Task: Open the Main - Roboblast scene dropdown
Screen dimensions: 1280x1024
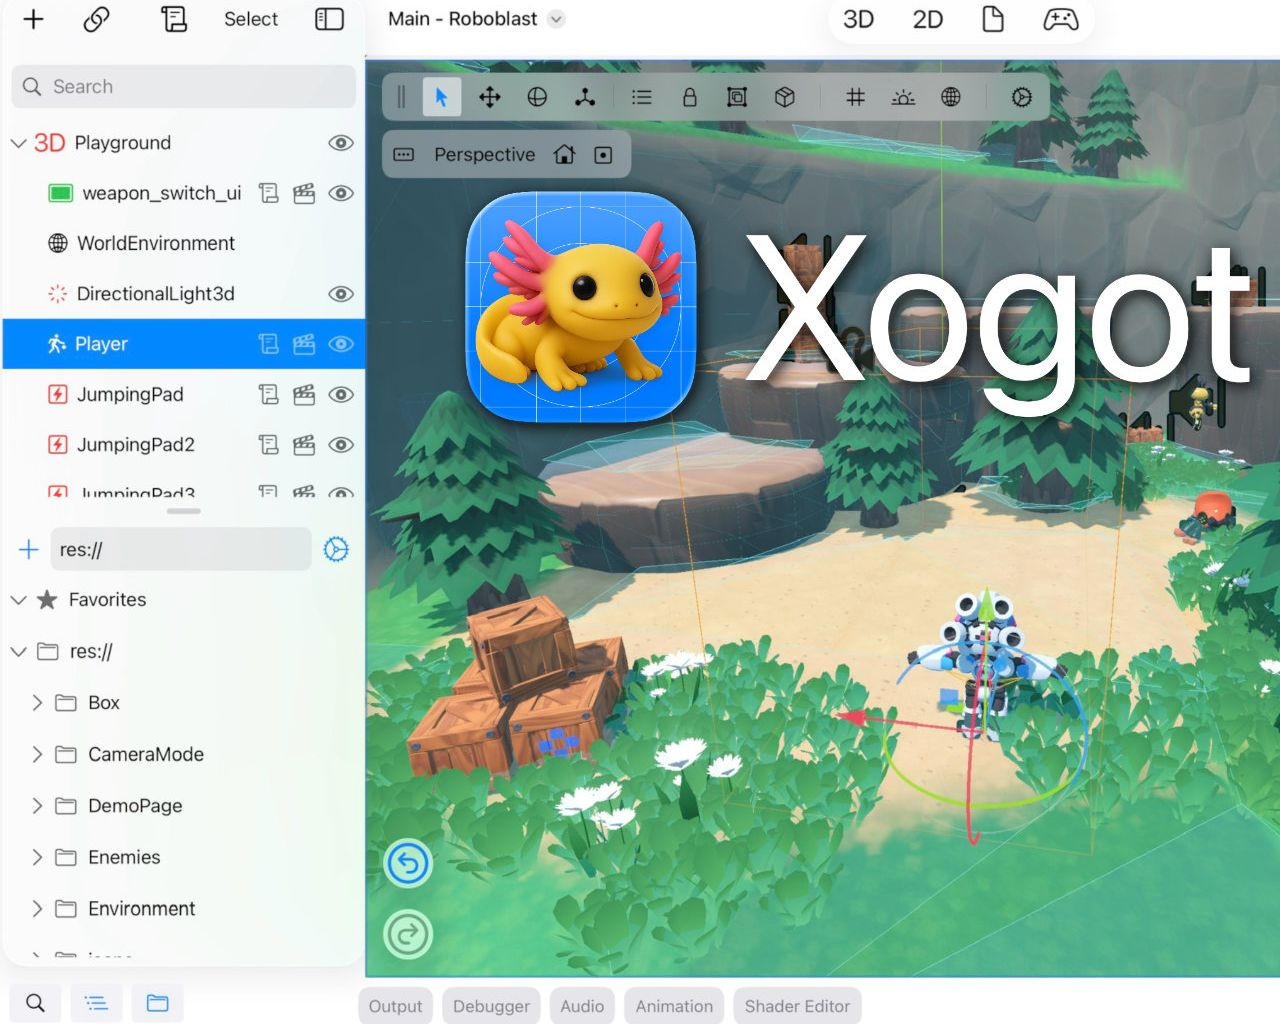Action: pos(557,19)
